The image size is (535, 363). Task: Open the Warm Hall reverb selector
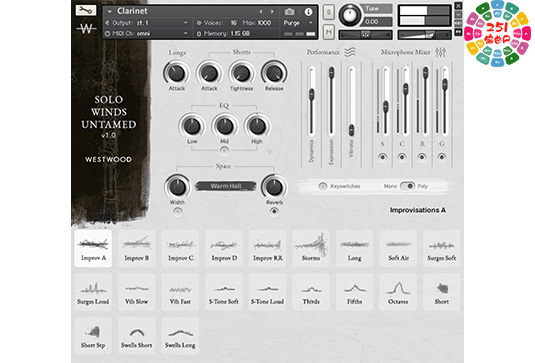pyautogui.click(x=226, y=186)
